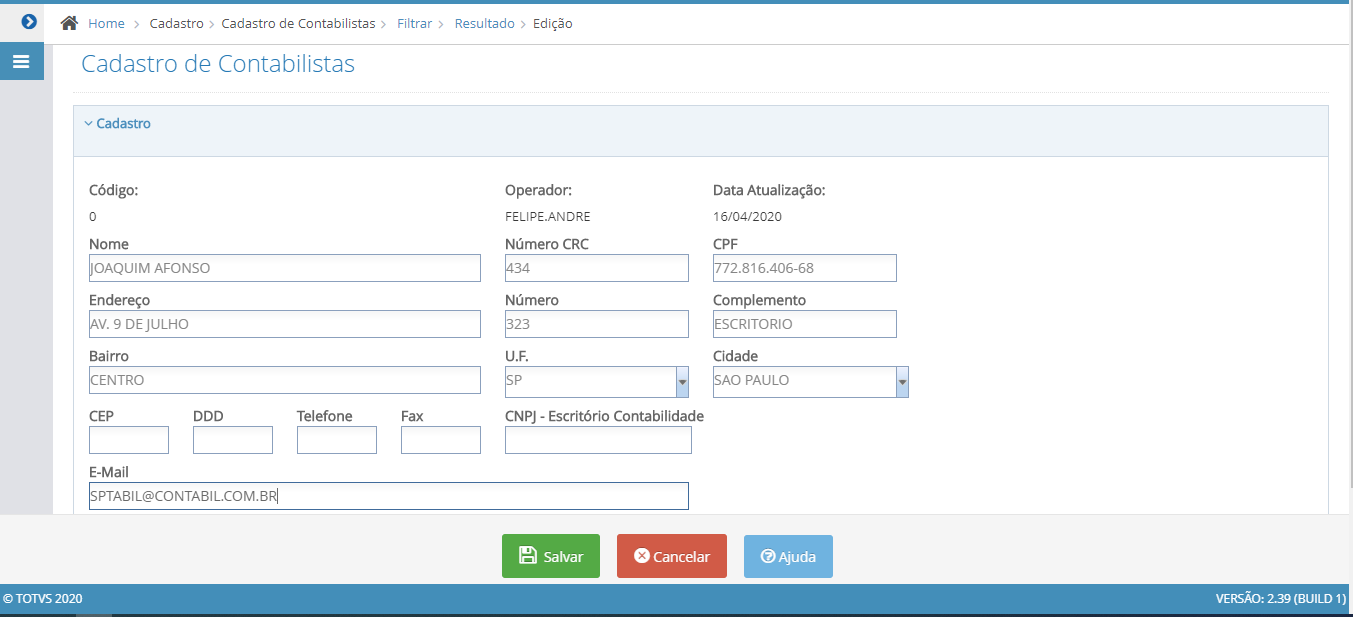The height and width of the screenshot is (617, 1353).
Task: Open help with Ajuda button
Action: pyautogui.click(x=788, y=556)
